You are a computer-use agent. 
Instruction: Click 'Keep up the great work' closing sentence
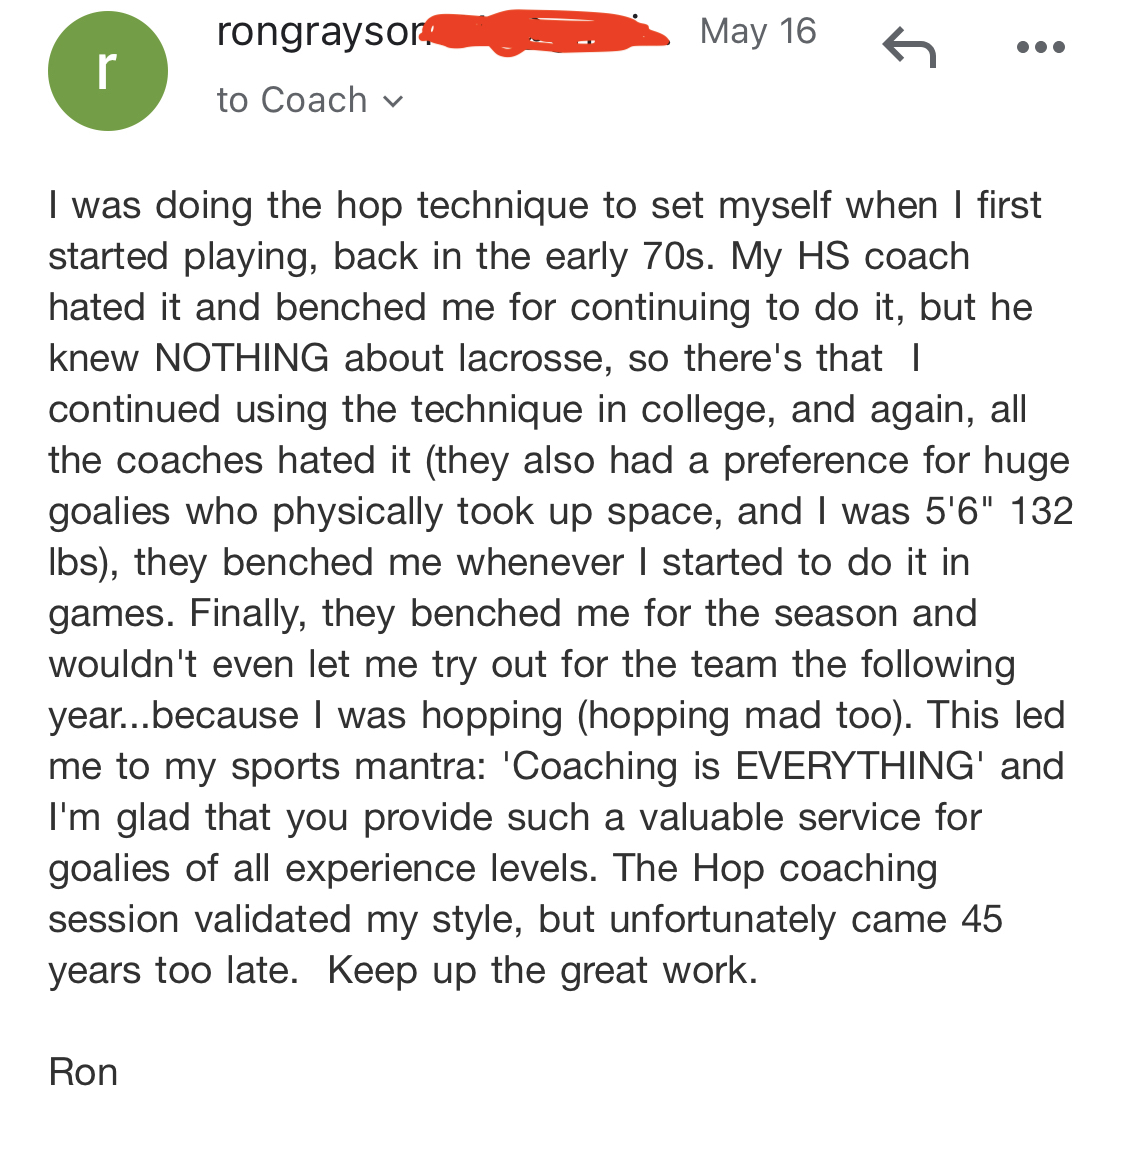point(542,971)
